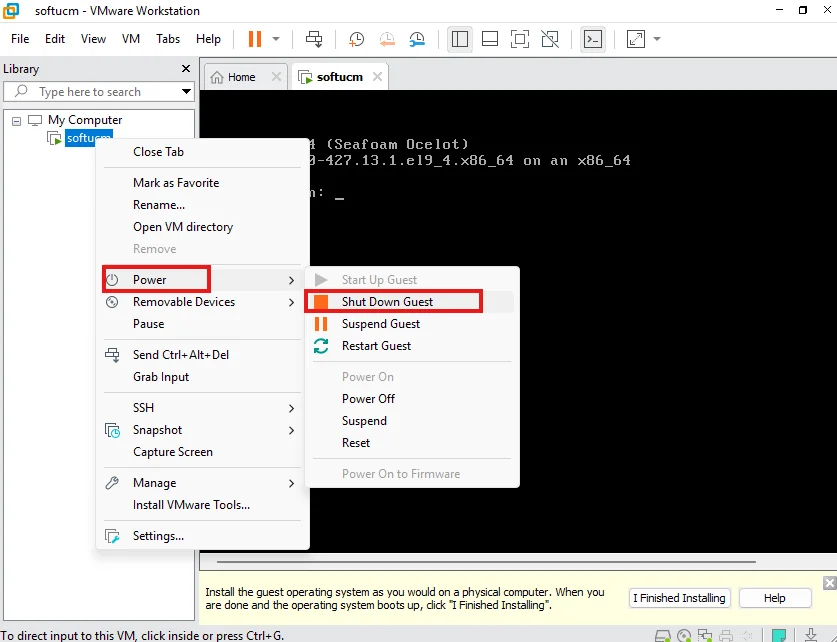
Task: Open the Edit menu
Action: [55, 39]
